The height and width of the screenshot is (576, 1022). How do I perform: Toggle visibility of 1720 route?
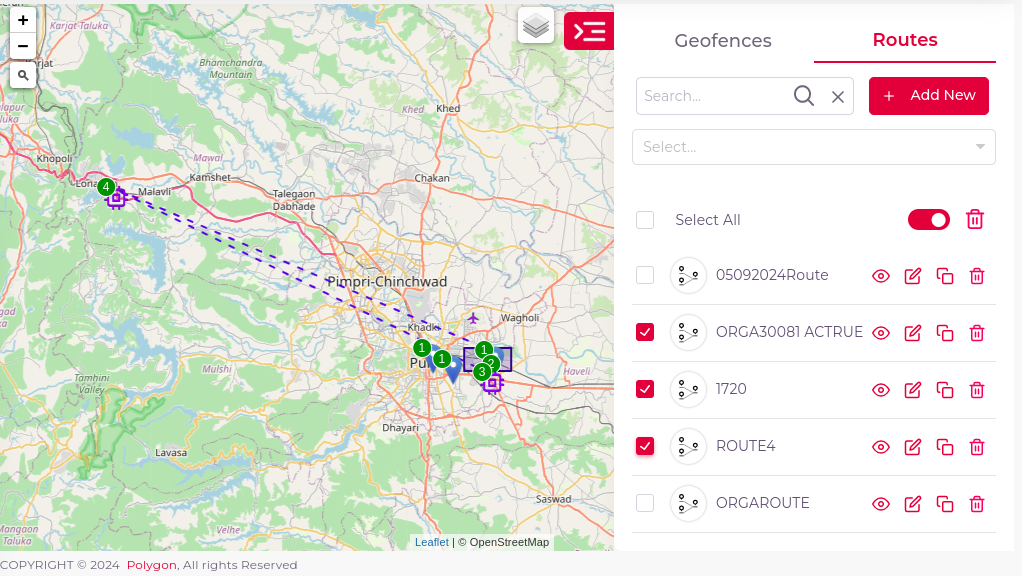(x=881, y=390)
